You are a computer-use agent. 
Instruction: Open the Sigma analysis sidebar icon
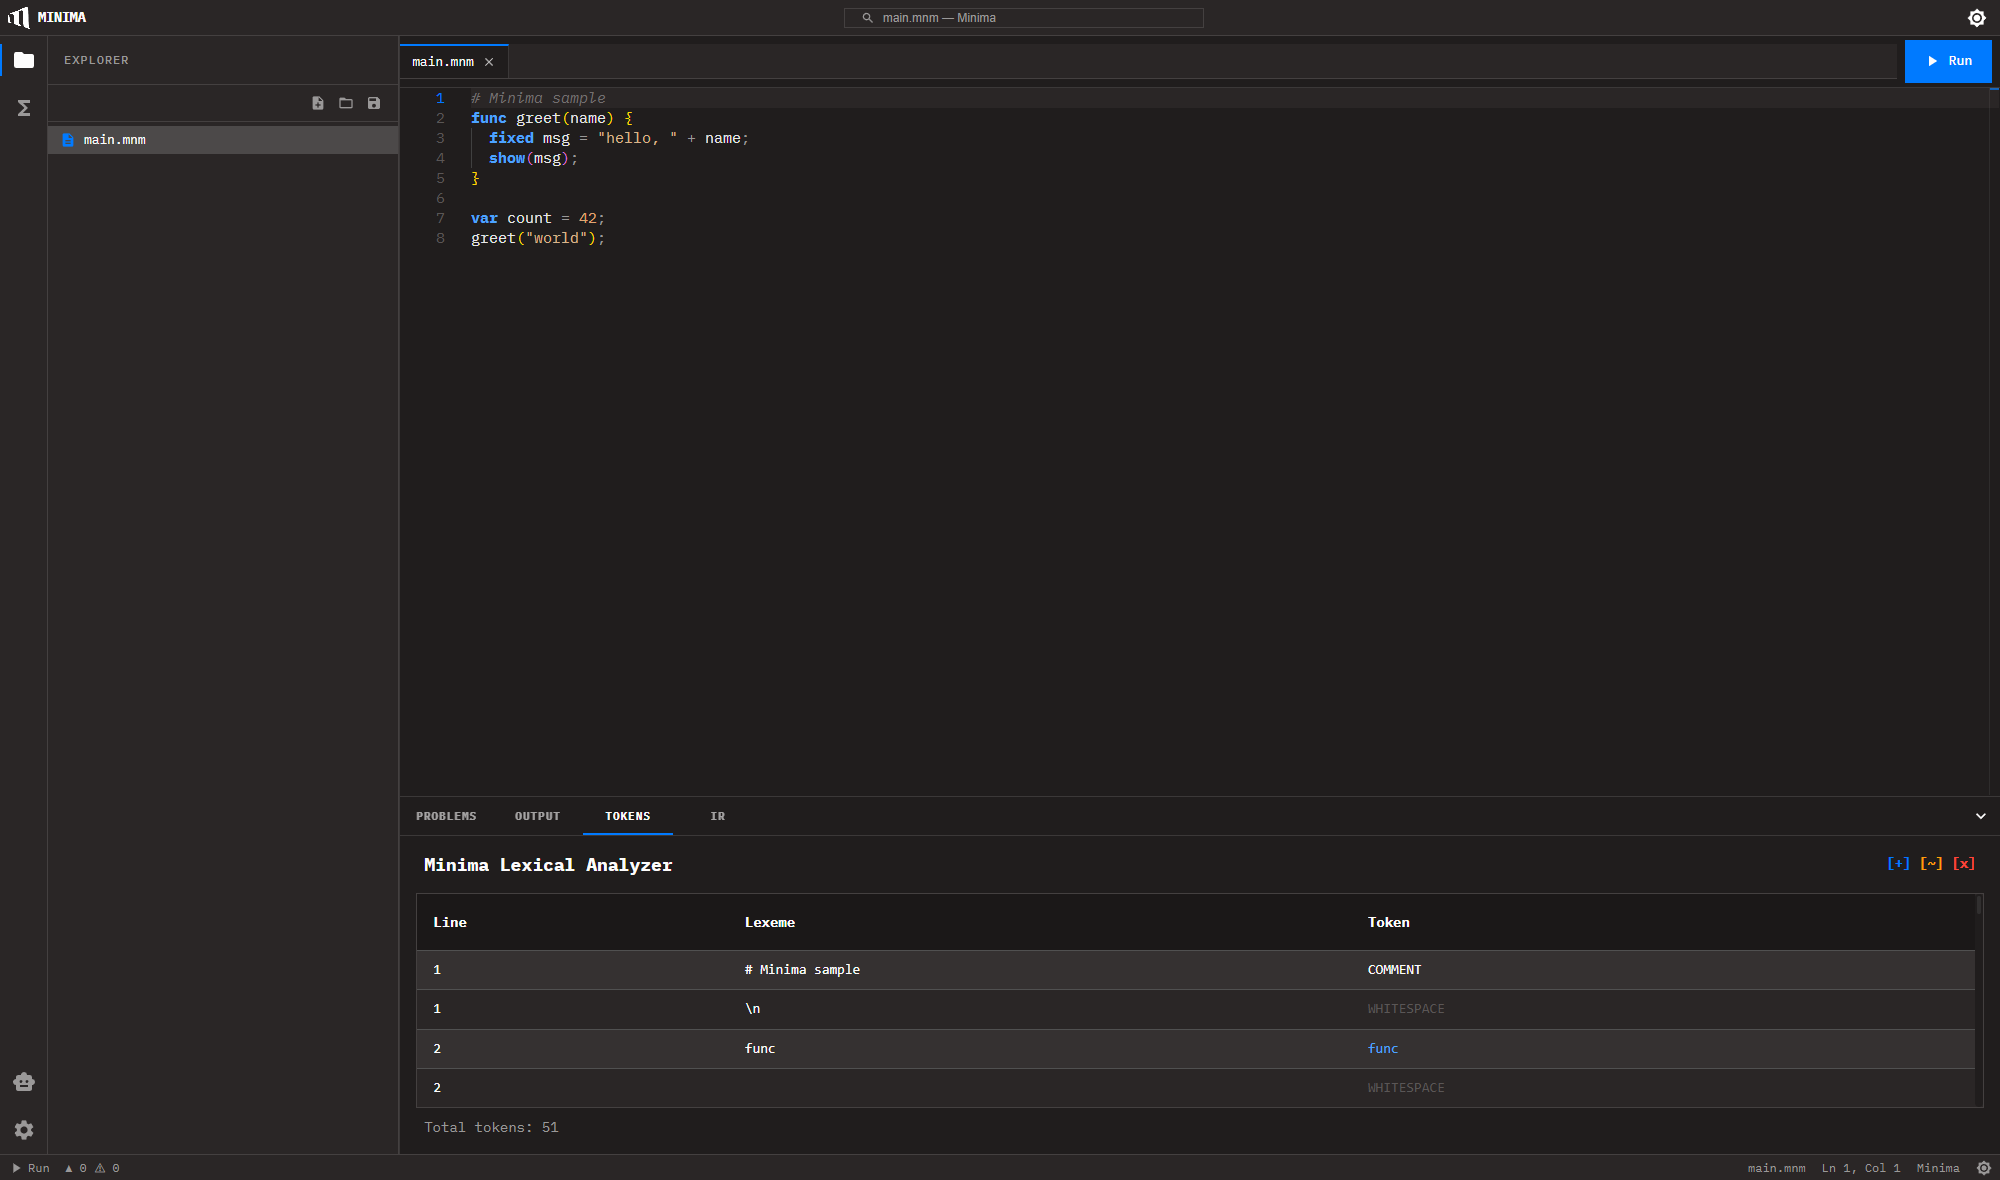pos(24,108)
